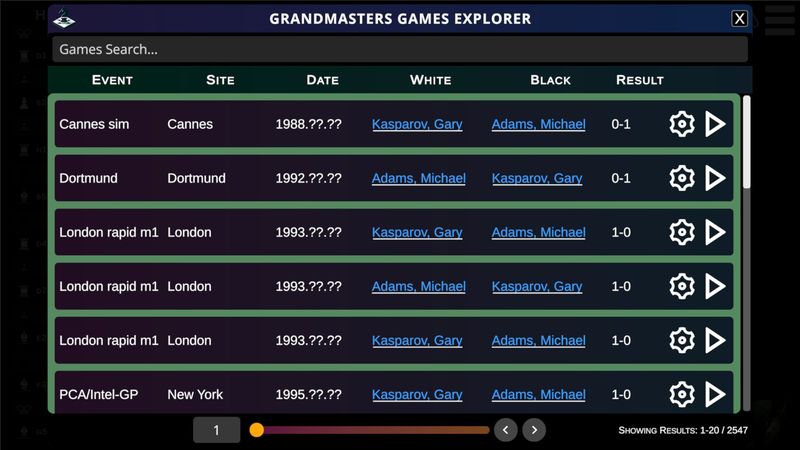Close the Grandmasters Games Explorer
Viewport: 800px width, 450px height.
[x=739, y=18]
